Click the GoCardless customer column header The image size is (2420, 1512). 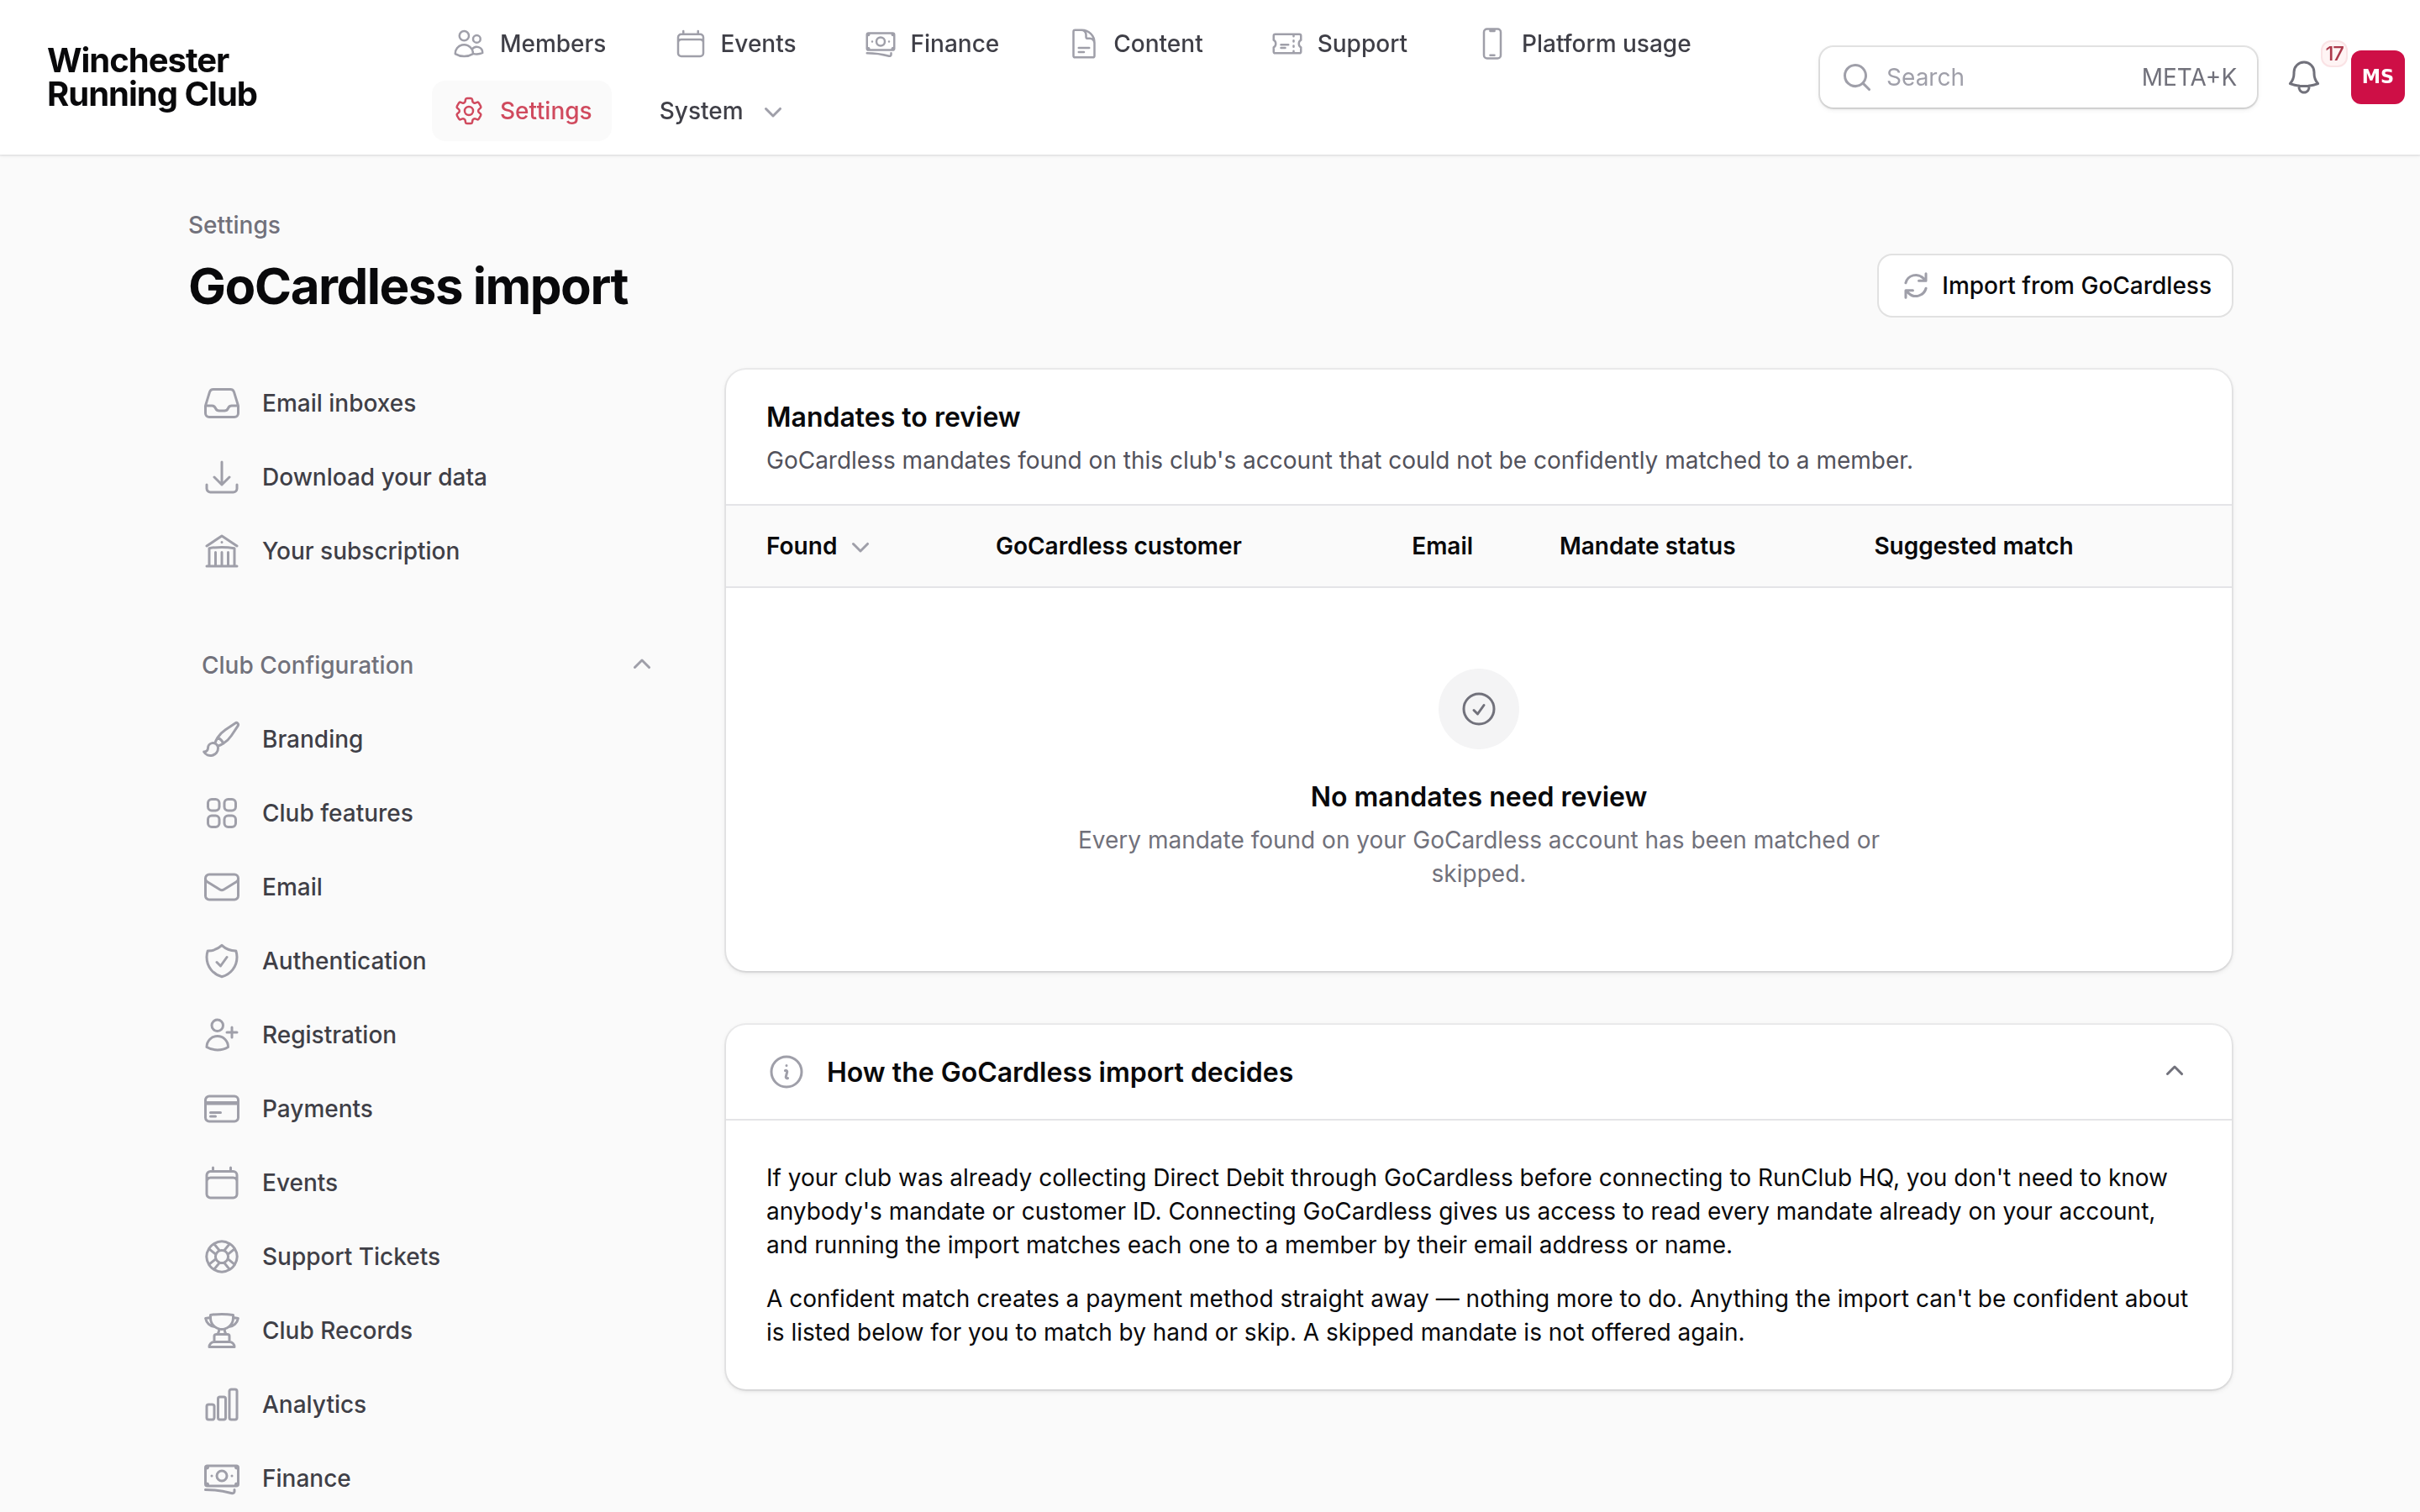1117,546
